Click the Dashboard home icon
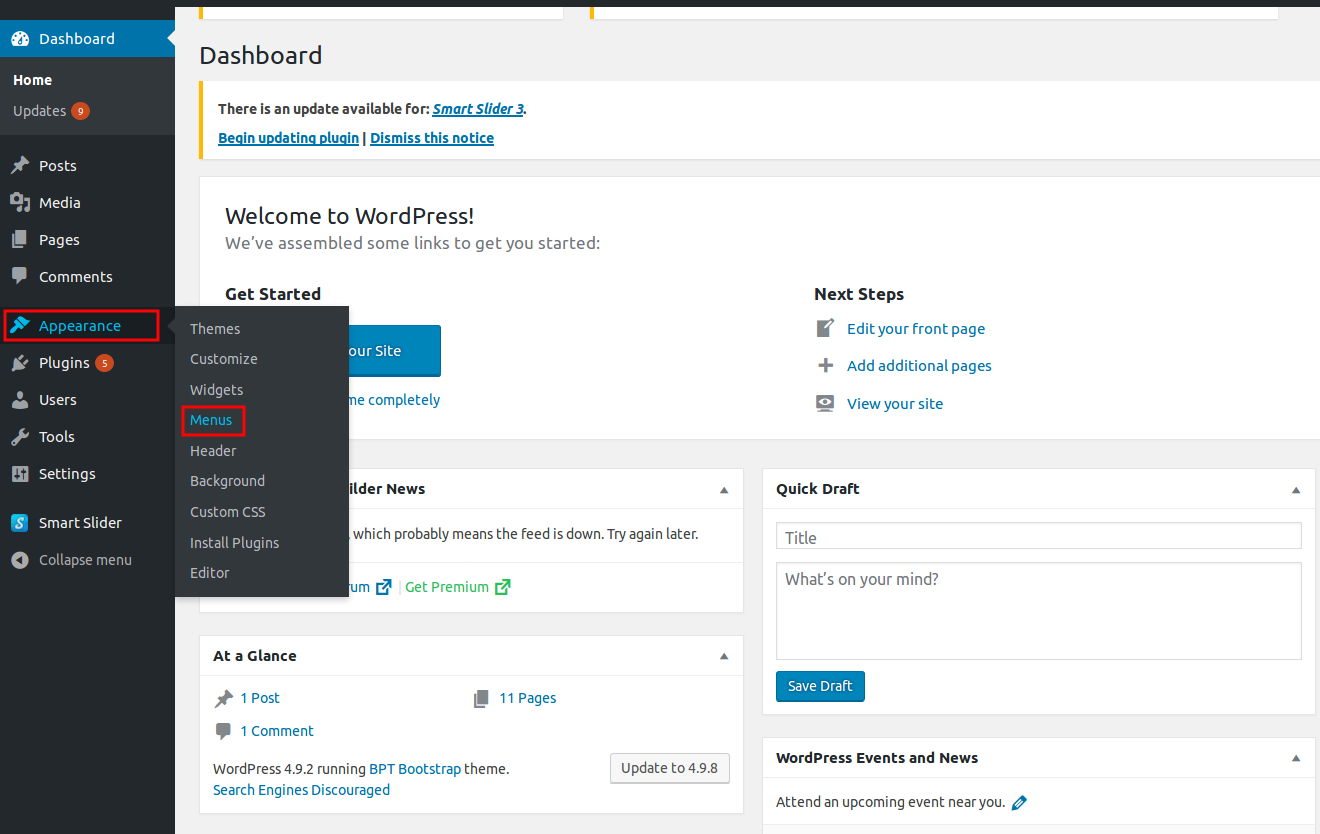 (21, 39)
